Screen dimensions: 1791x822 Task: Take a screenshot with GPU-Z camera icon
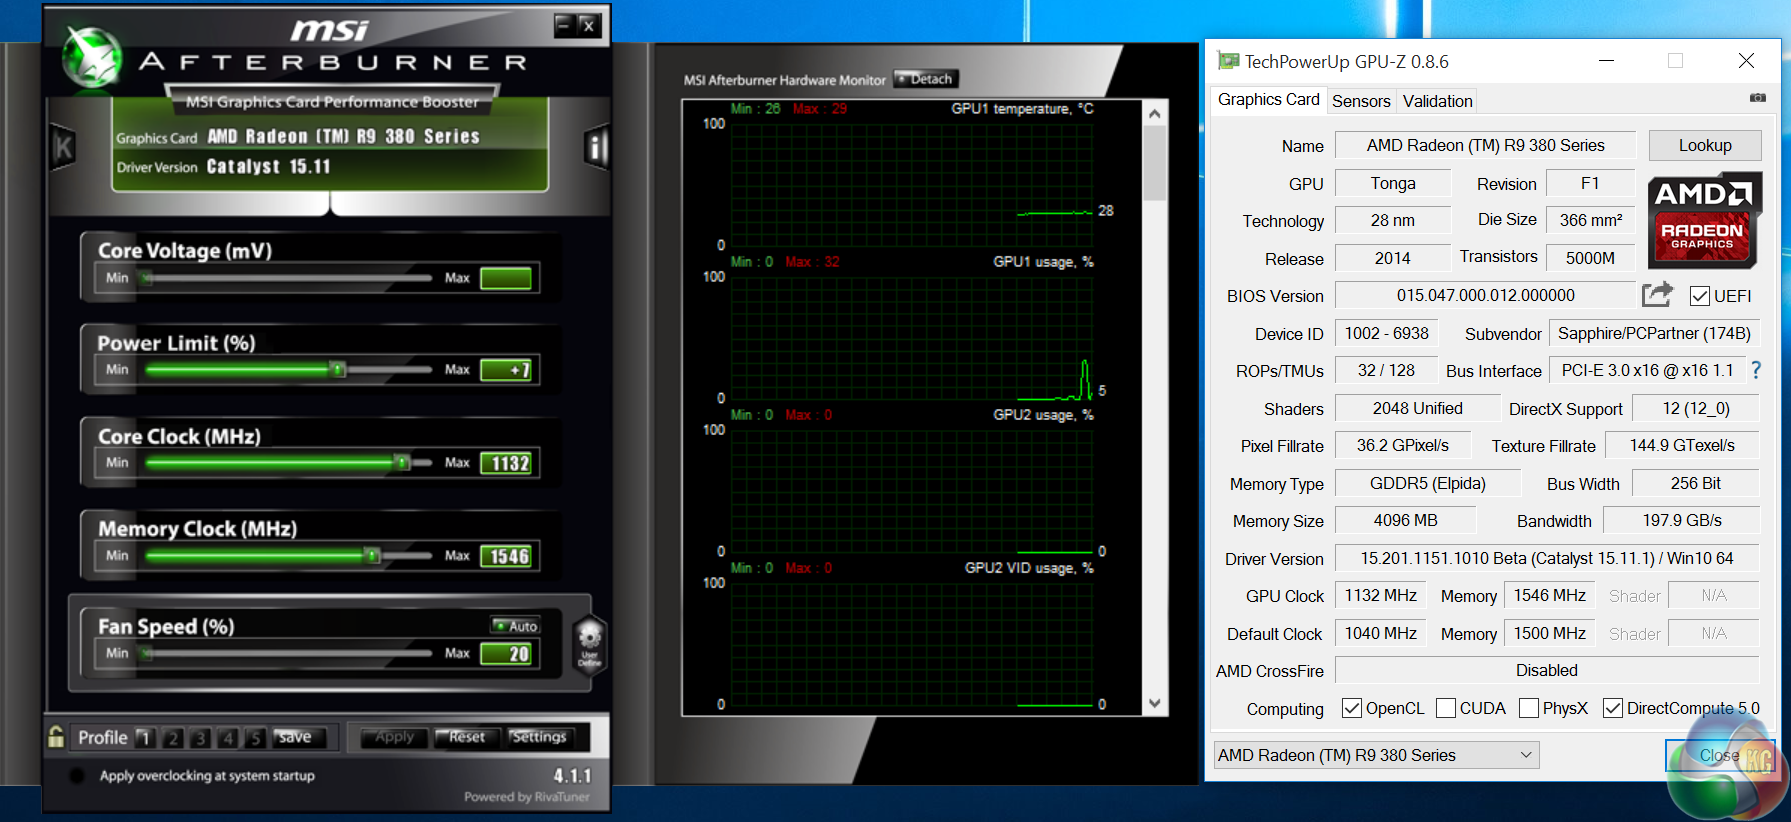tap(1757, 98)
